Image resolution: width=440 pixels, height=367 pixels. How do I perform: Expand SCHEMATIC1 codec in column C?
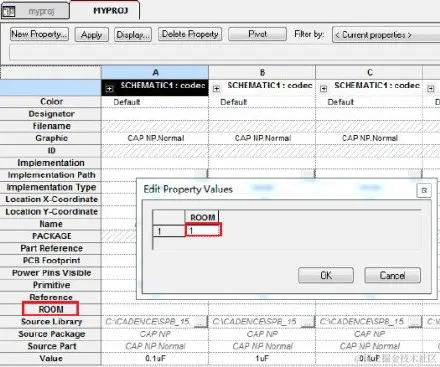pyautogui.click(x=323, y=89)
